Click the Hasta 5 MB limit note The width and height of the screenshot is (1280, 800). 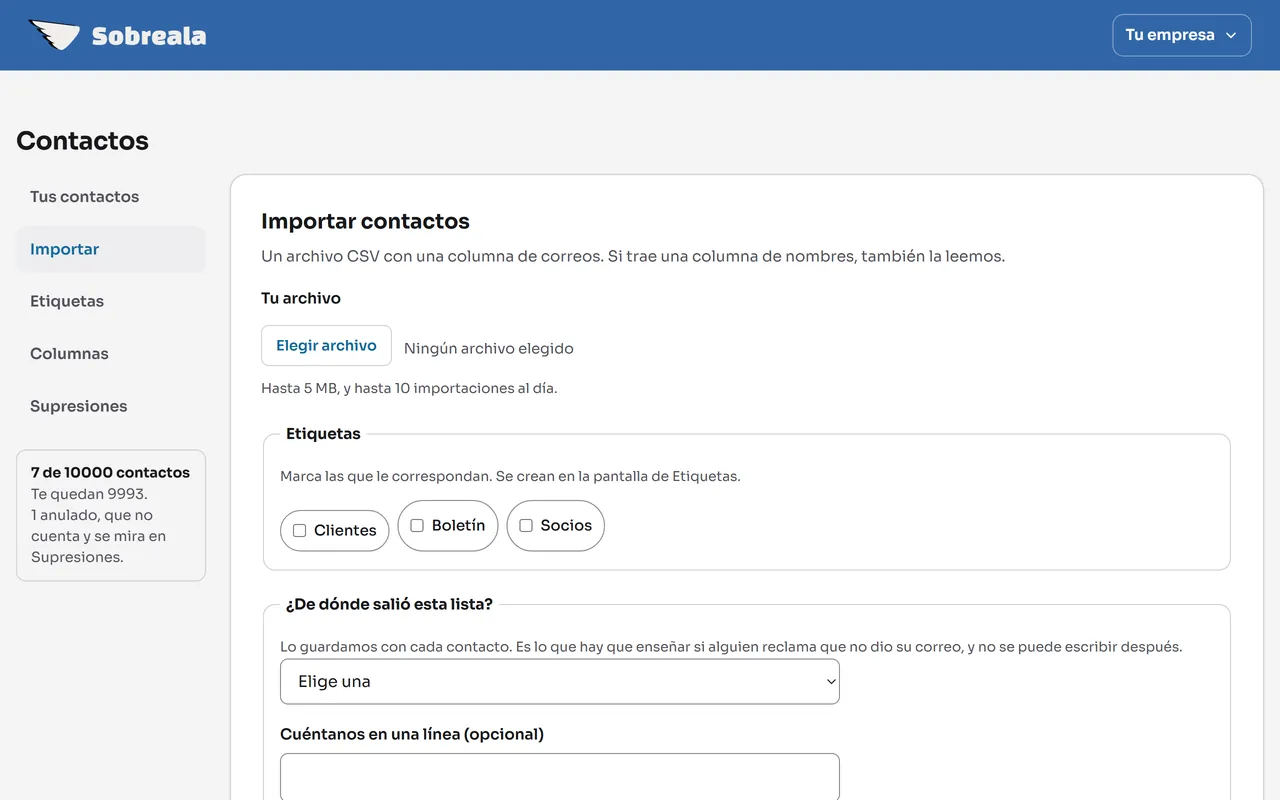pos(409,388)
